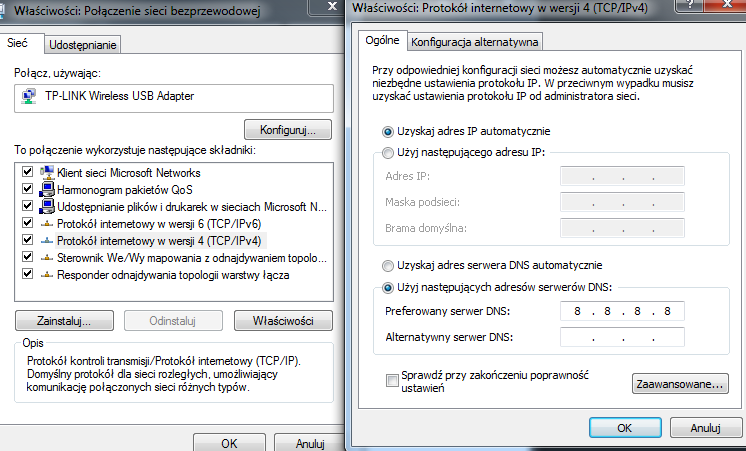Click Anuluj in the wireless connection dialog
746x451 pixels.
click(310, 443)
